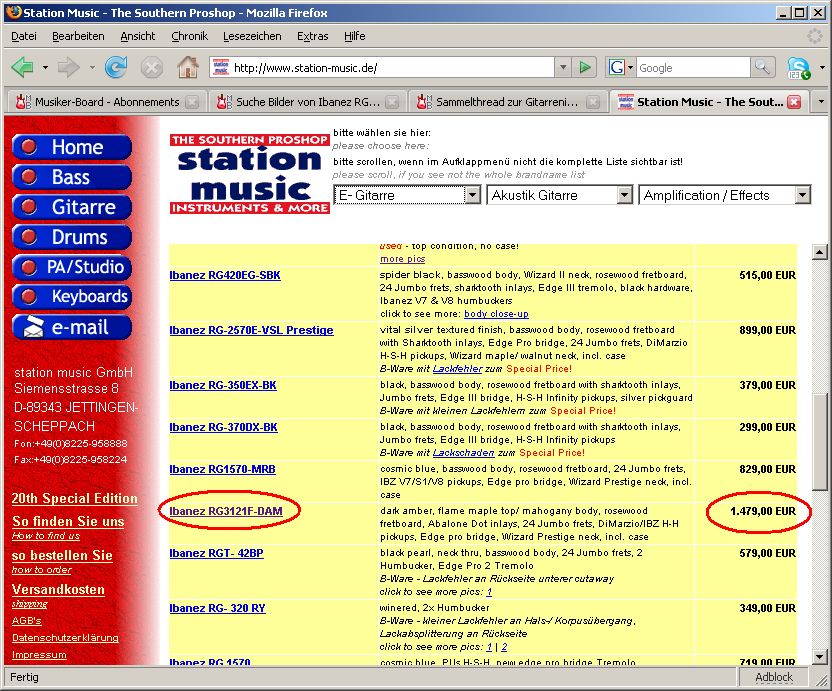Open the AGB's link
Image resolution: width=832 pixels, height=691 pixels.
tap(27, 620)
